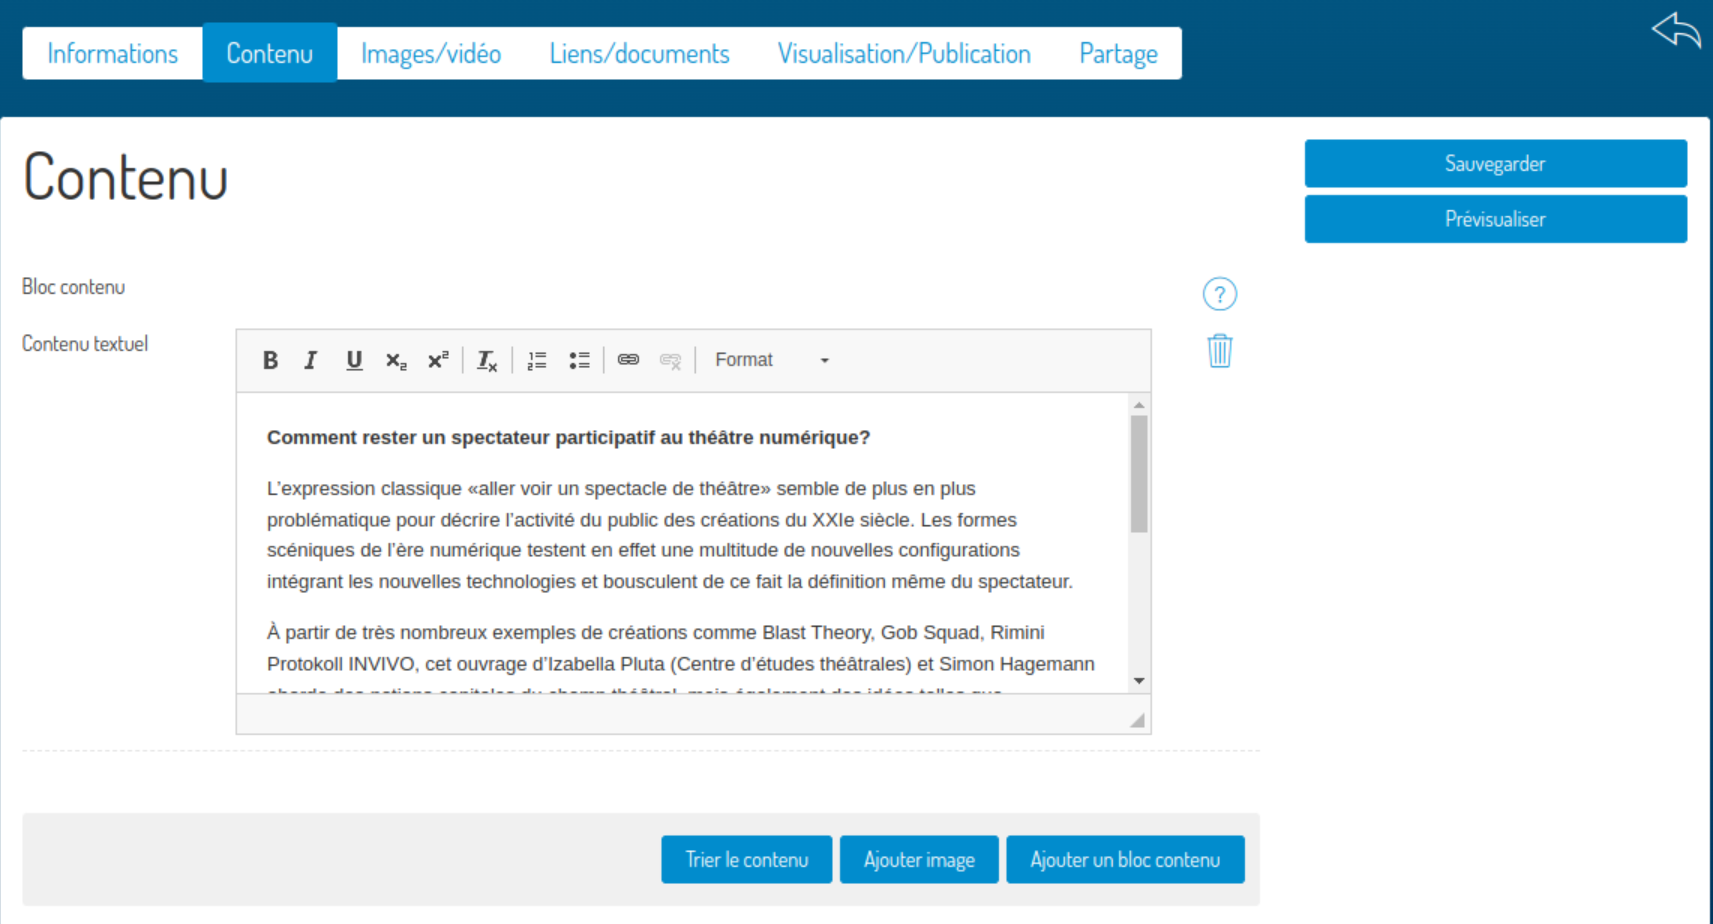
Task: Open the help question mark icon
Action: pyautogui.click(x=1219, y=294)
